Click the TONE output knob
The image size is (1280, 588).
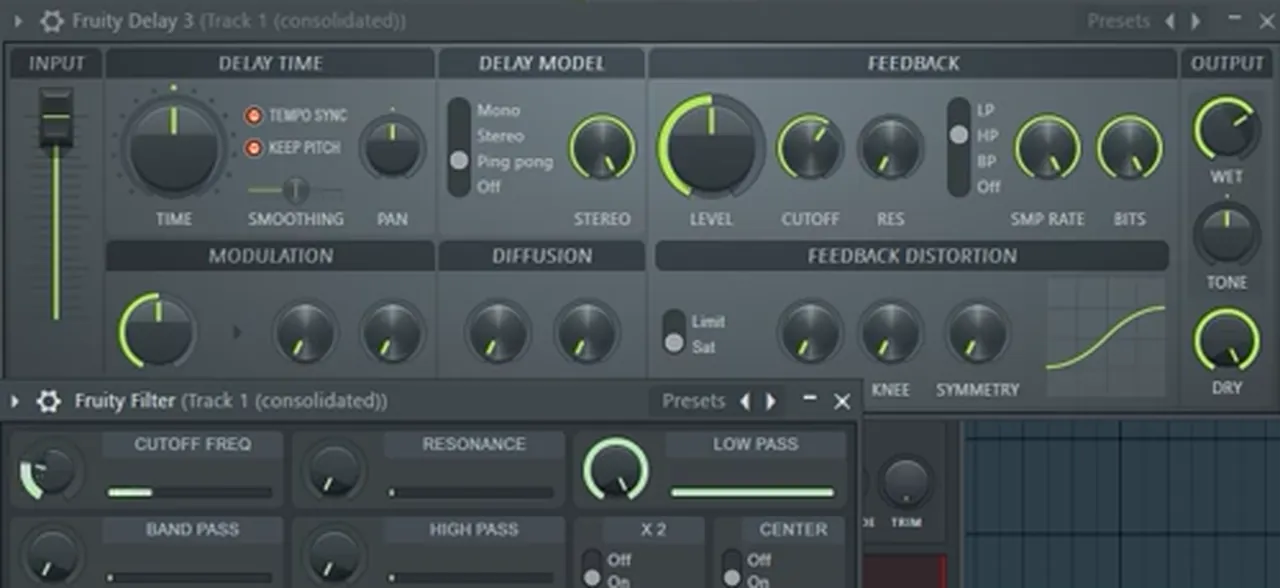[1226, 234]
